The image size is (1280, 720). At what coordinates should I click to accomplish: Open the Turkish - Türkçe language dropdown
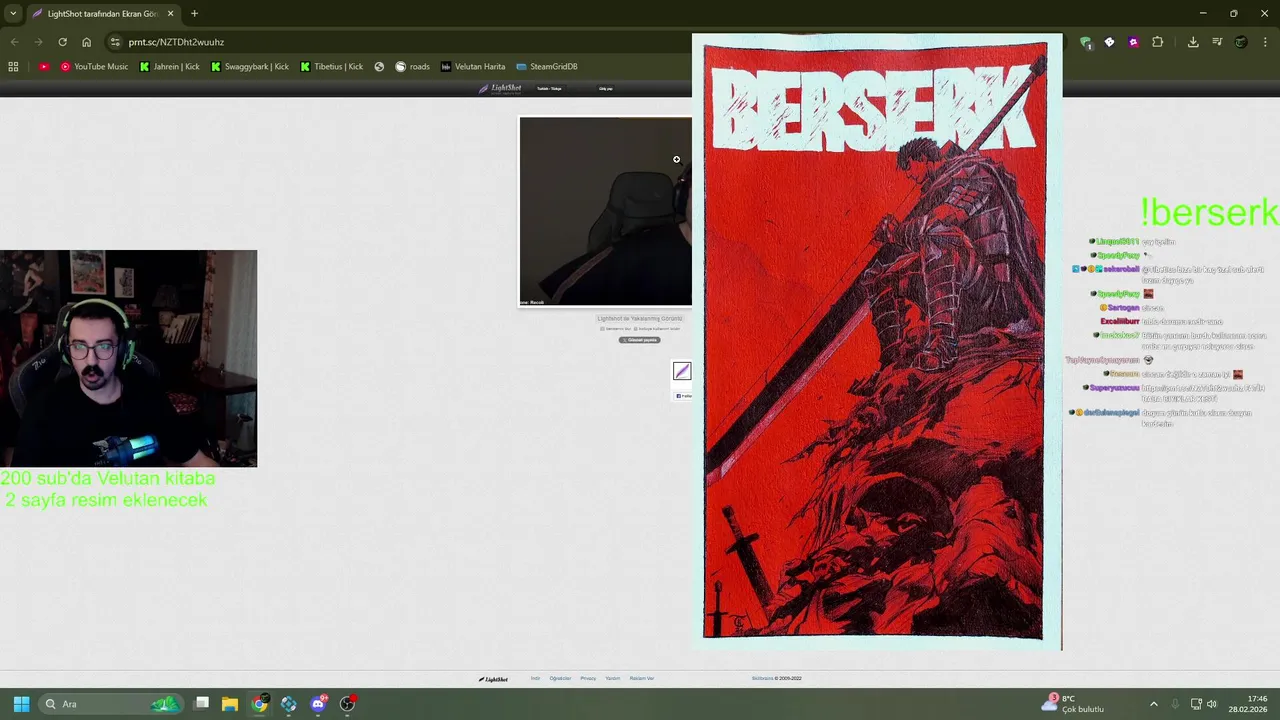point(549,88)
